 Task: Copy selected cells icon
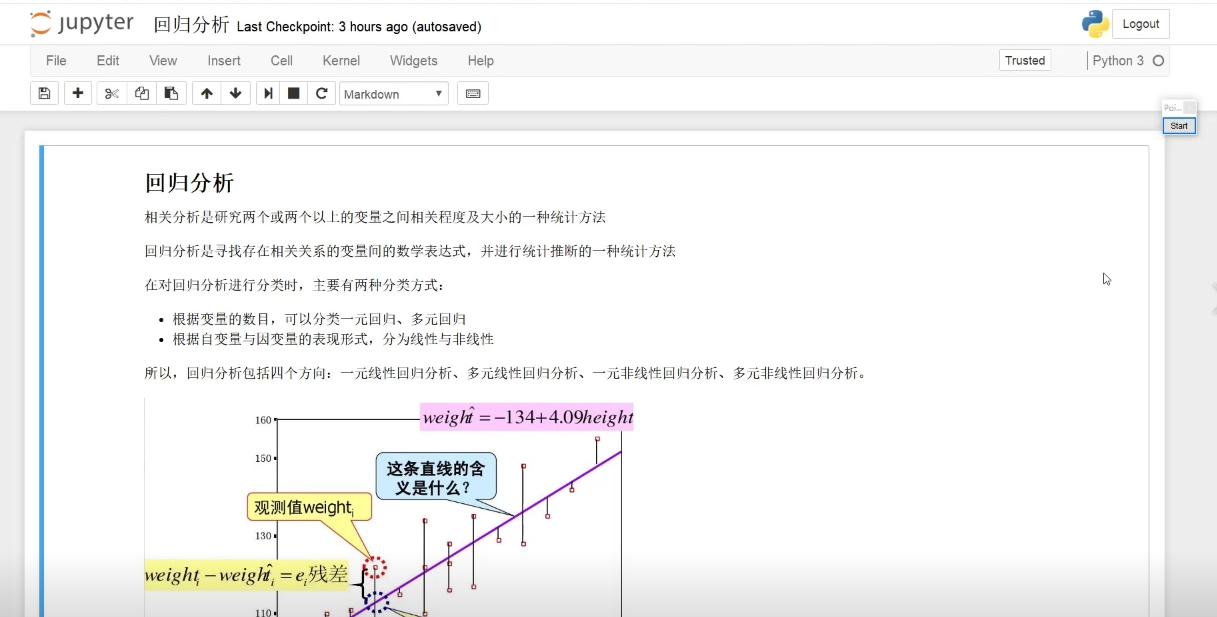142,93
